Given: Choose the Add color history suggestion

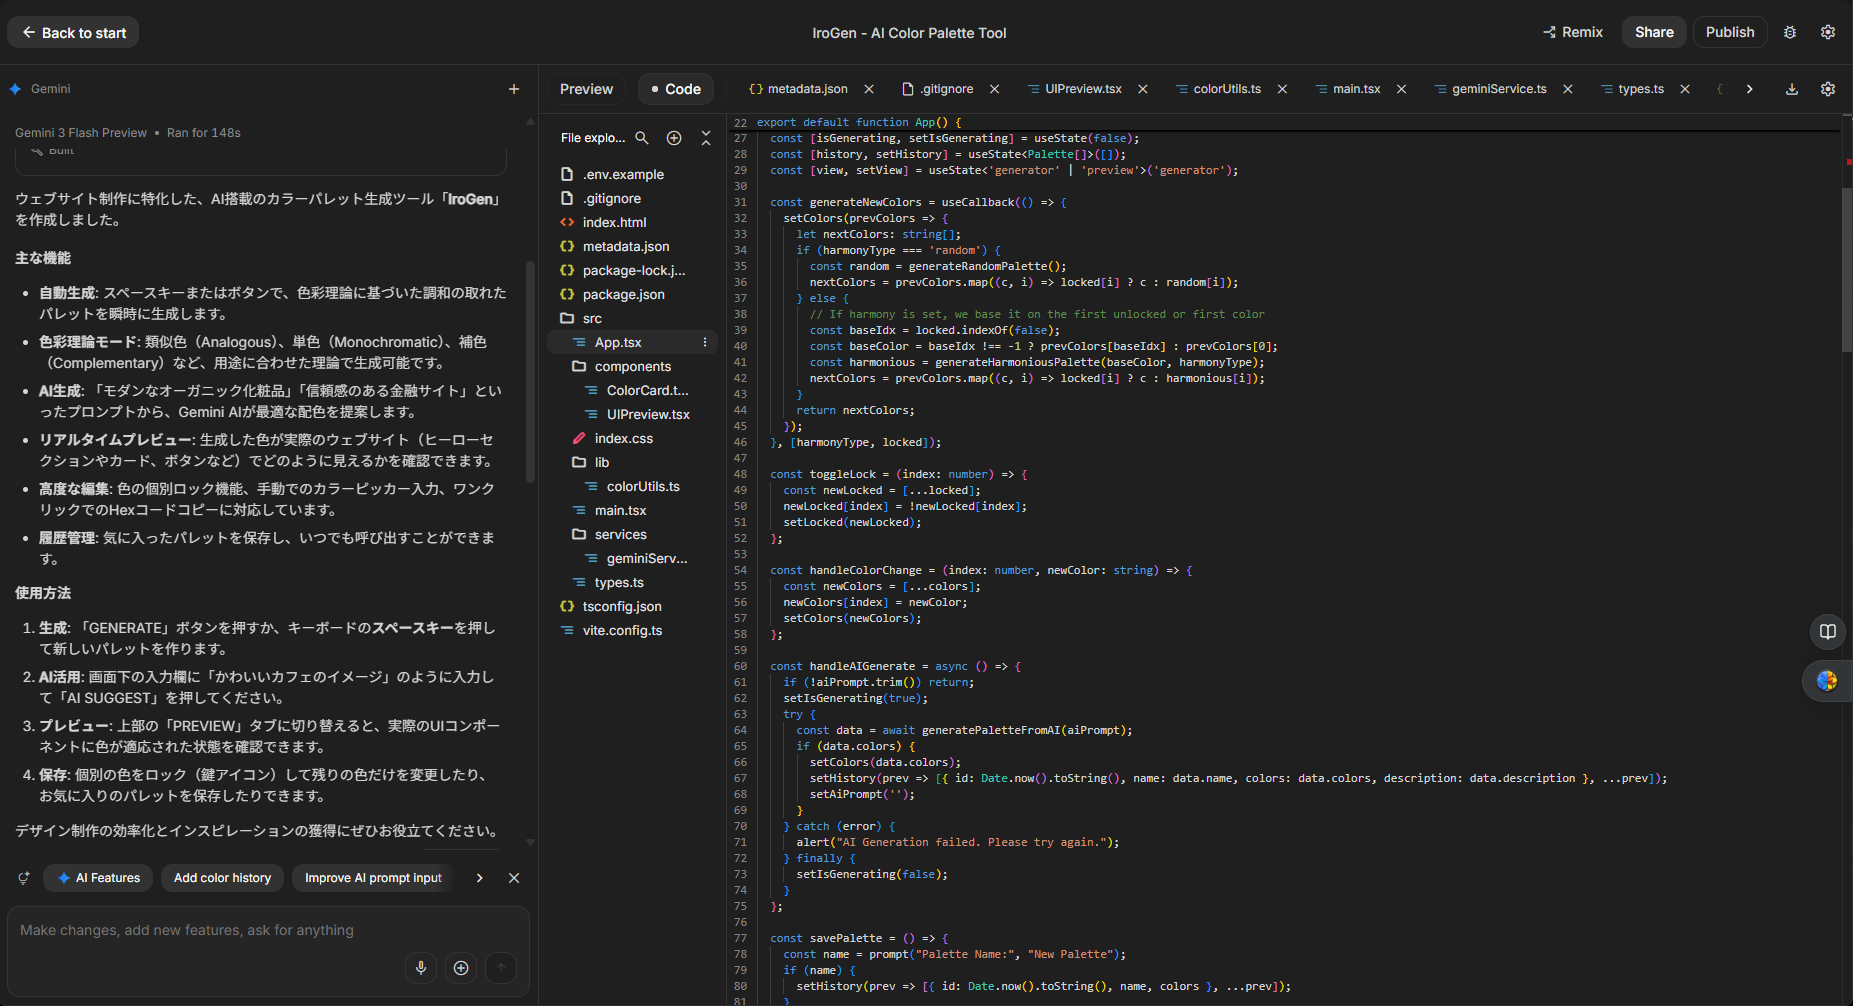Looking at the screenshot, I should pos(222,878).
